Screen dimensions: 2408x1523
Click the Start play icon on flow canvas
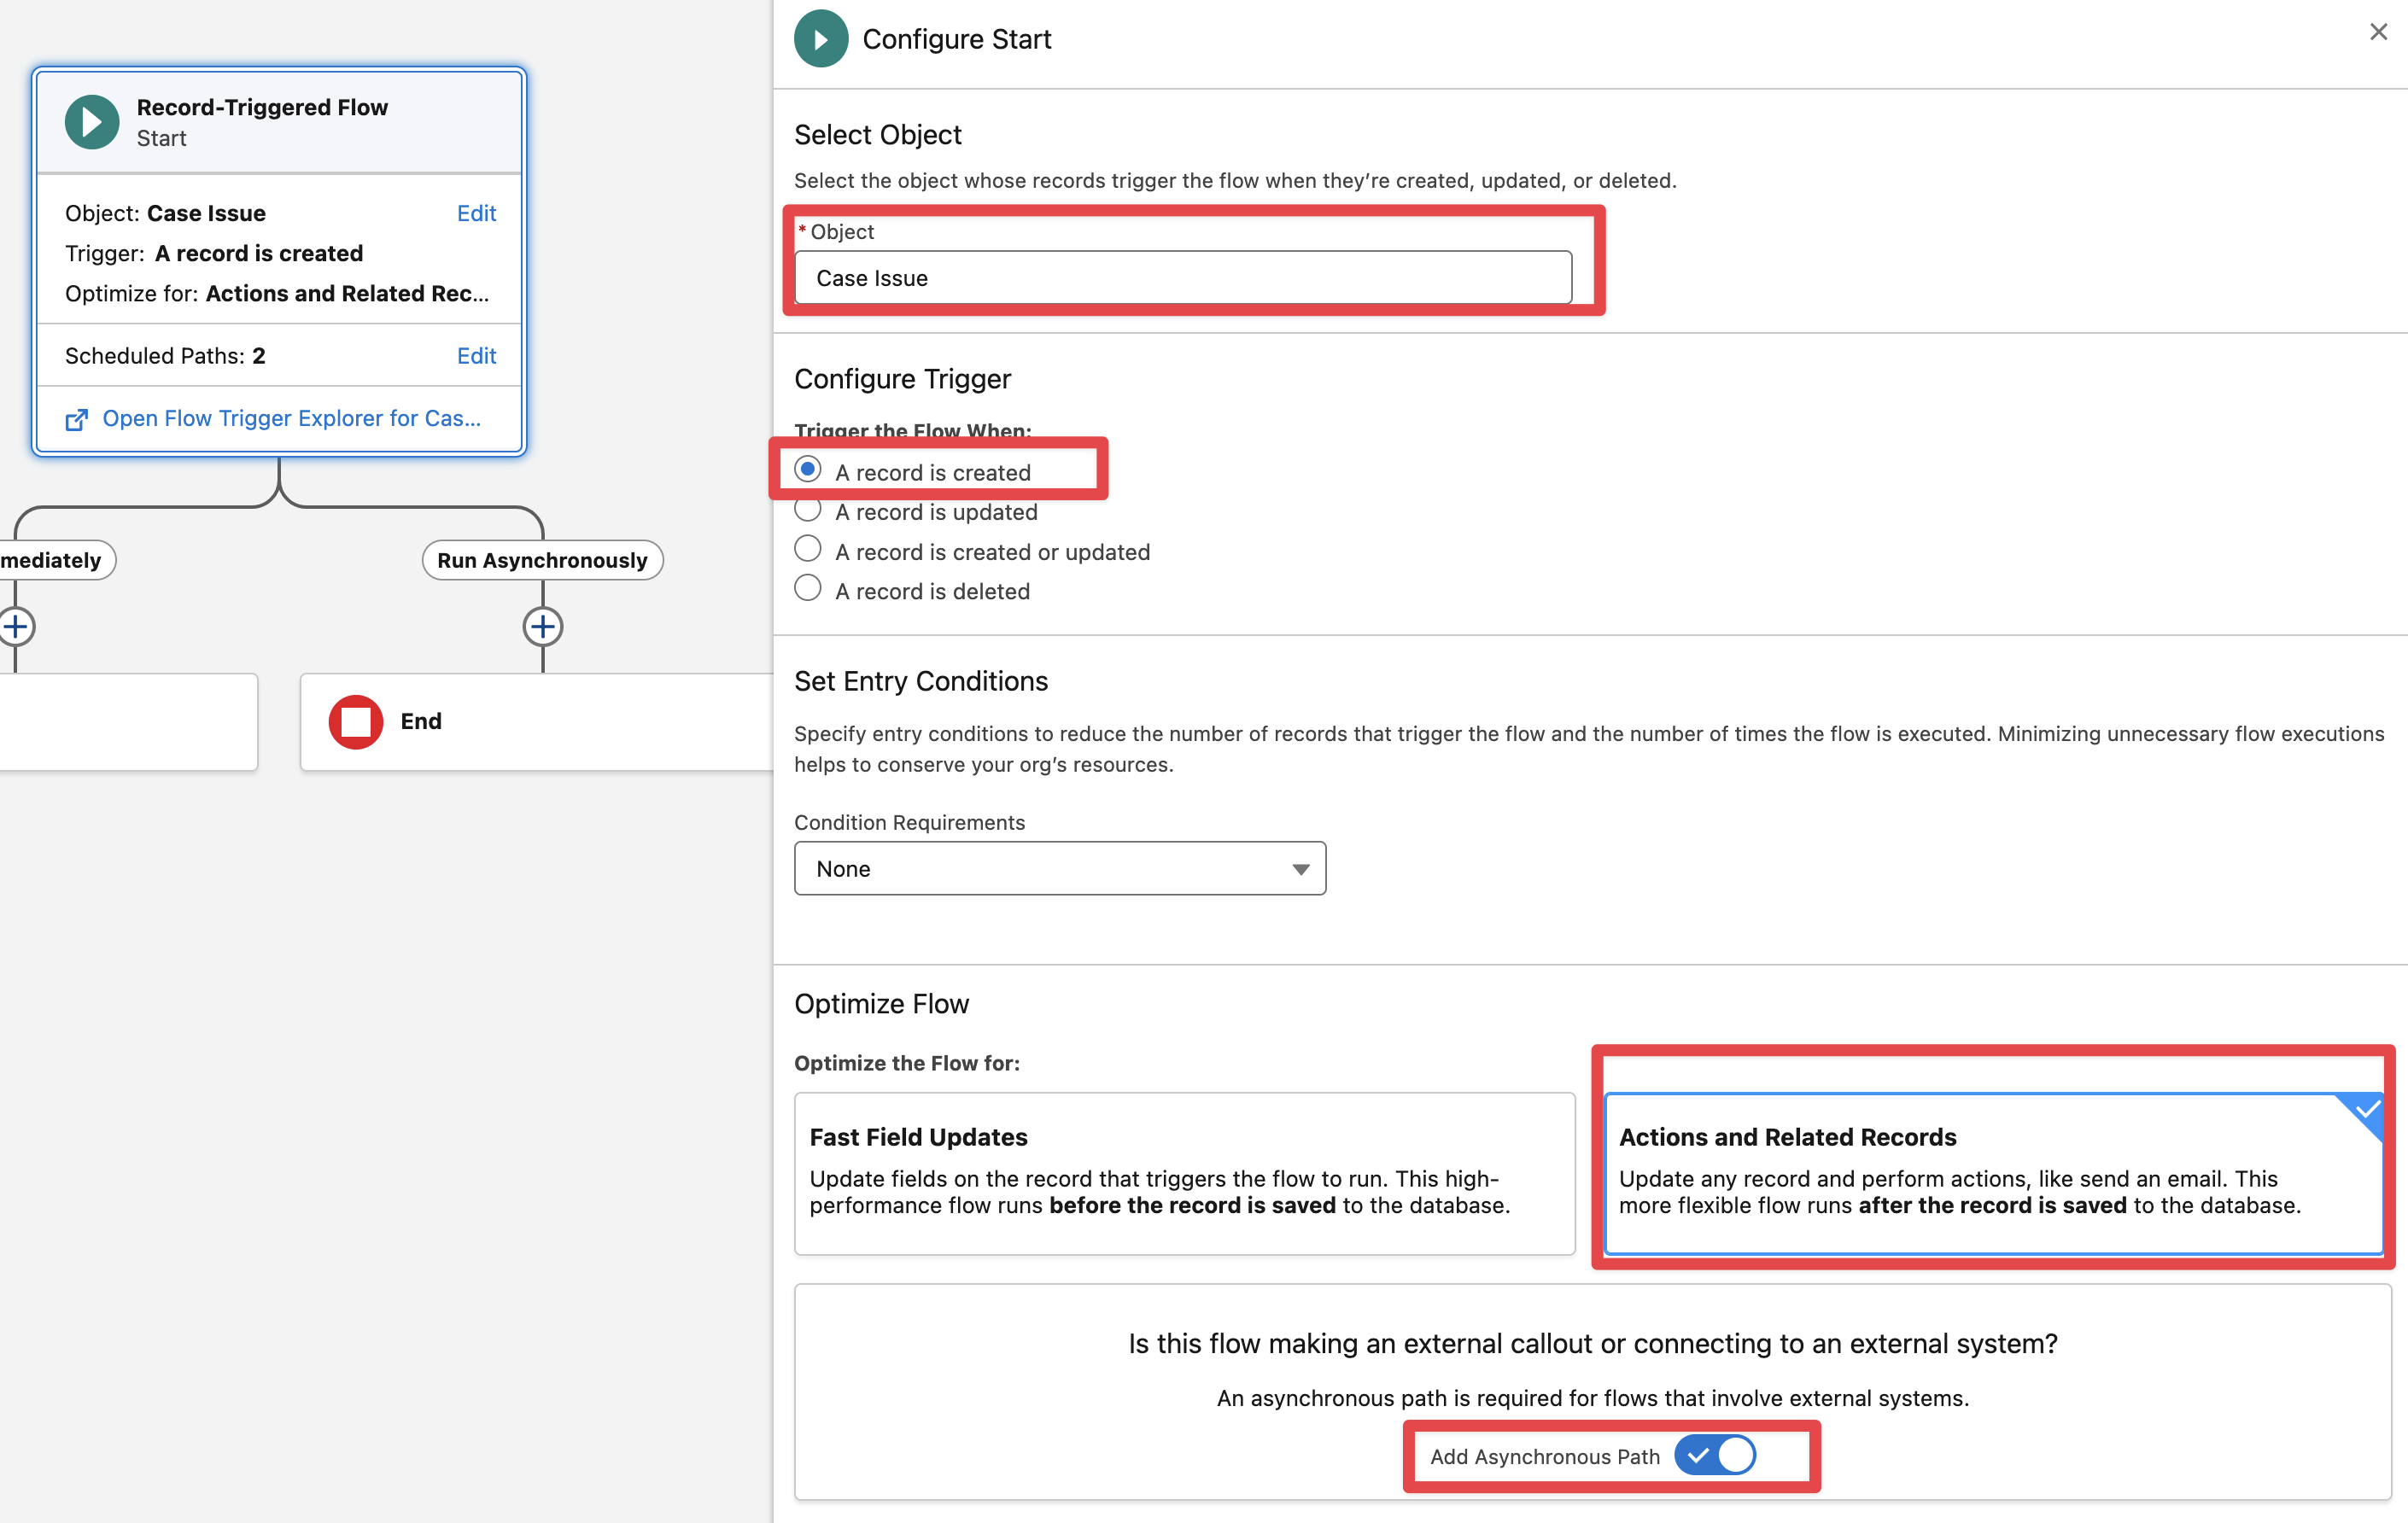[x=92, y=122]
